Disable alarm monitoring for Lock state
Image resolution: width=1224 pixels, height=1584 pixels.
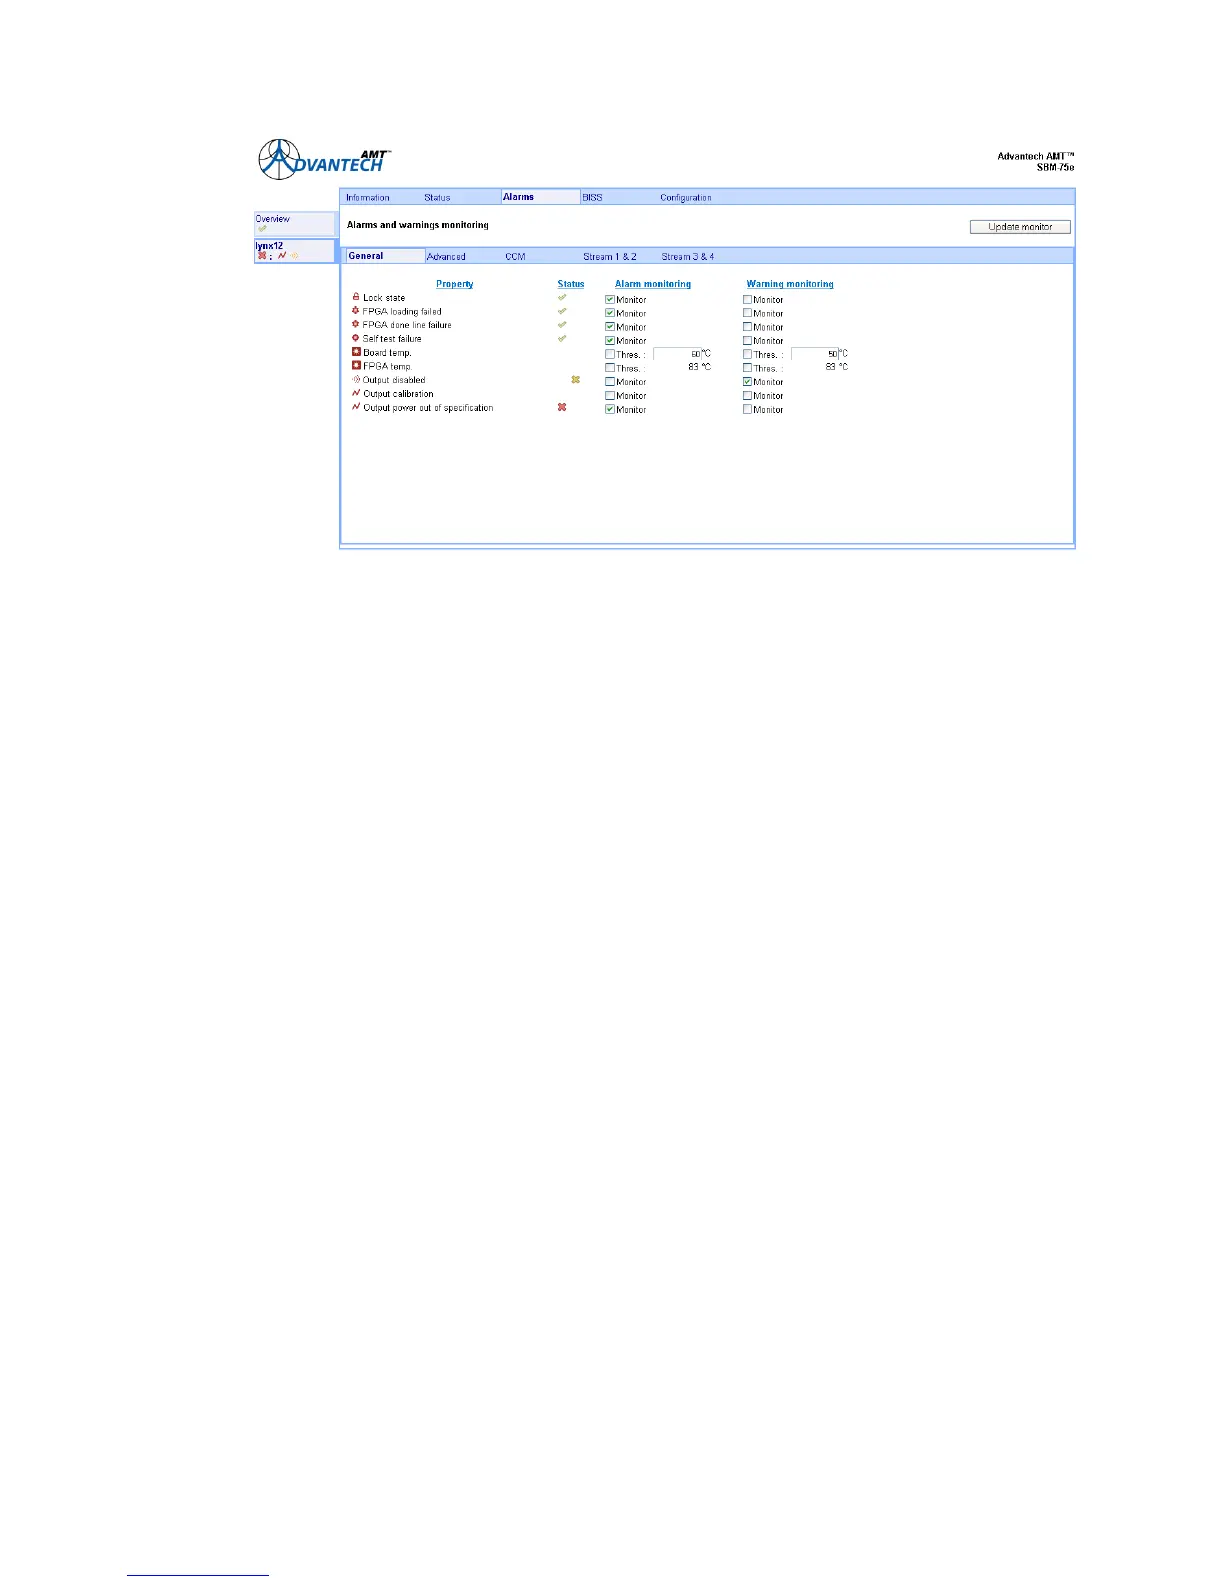pos(610,299)
